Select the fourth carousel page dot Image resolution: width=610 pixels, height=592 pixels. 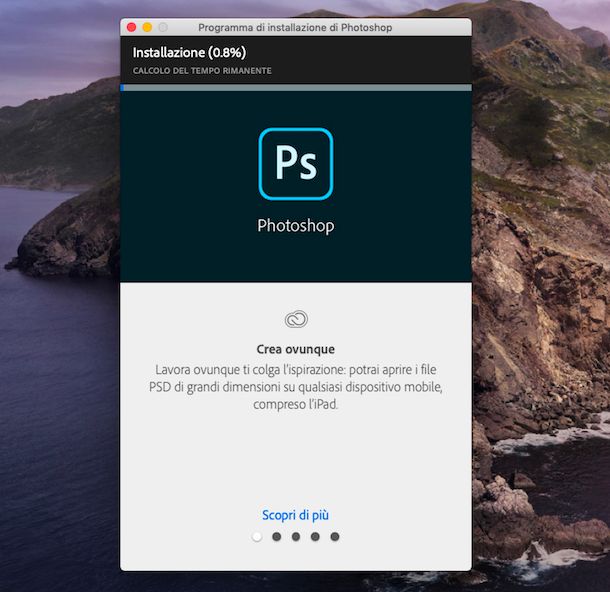pyautogui.click(x=316, y=537)
